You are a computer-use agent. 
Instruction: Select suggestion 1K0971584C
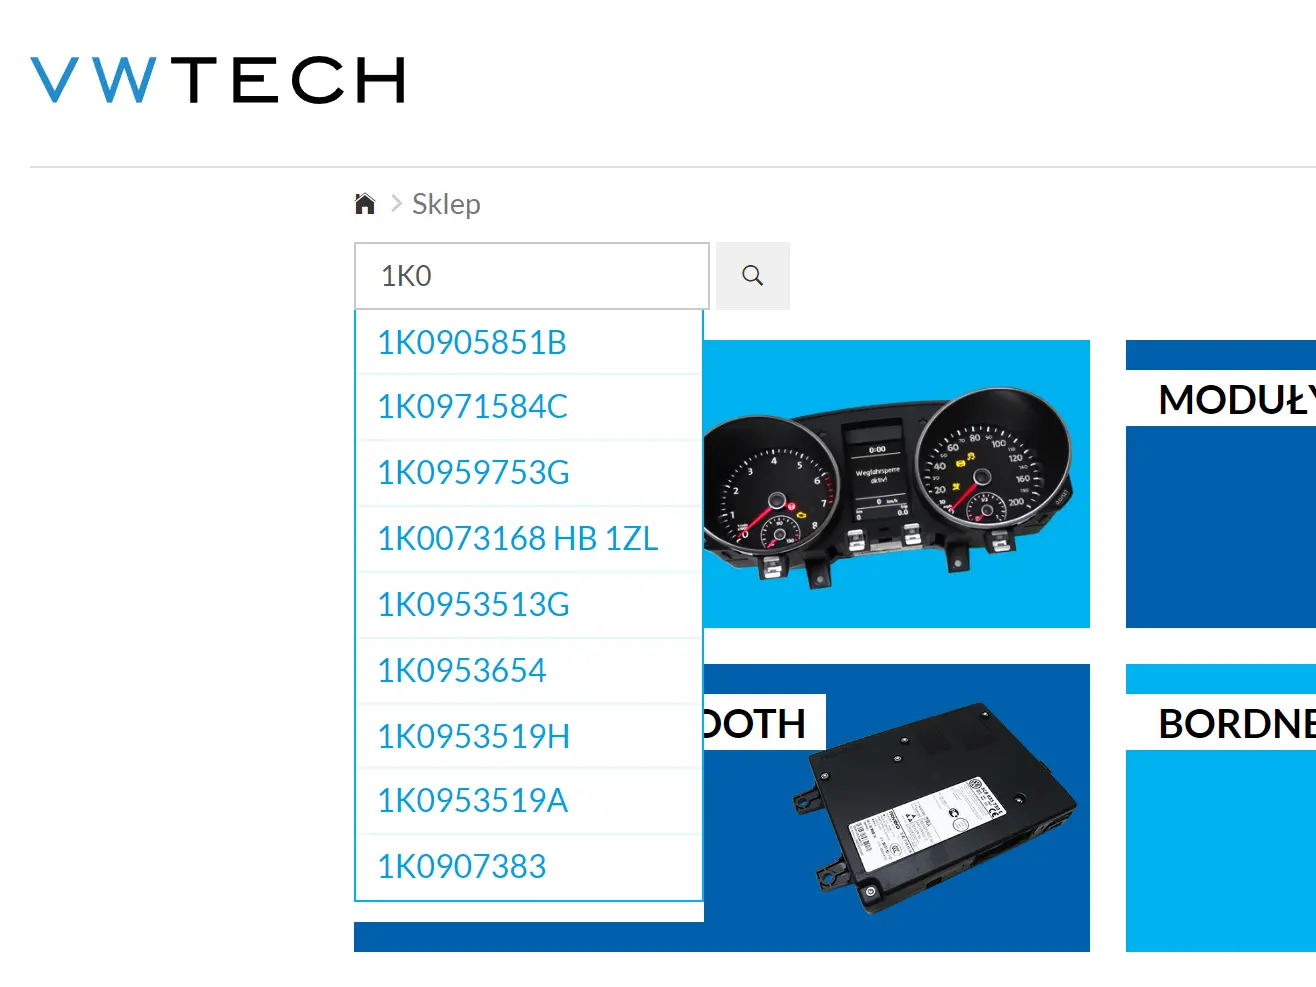(x=472, y=407)
